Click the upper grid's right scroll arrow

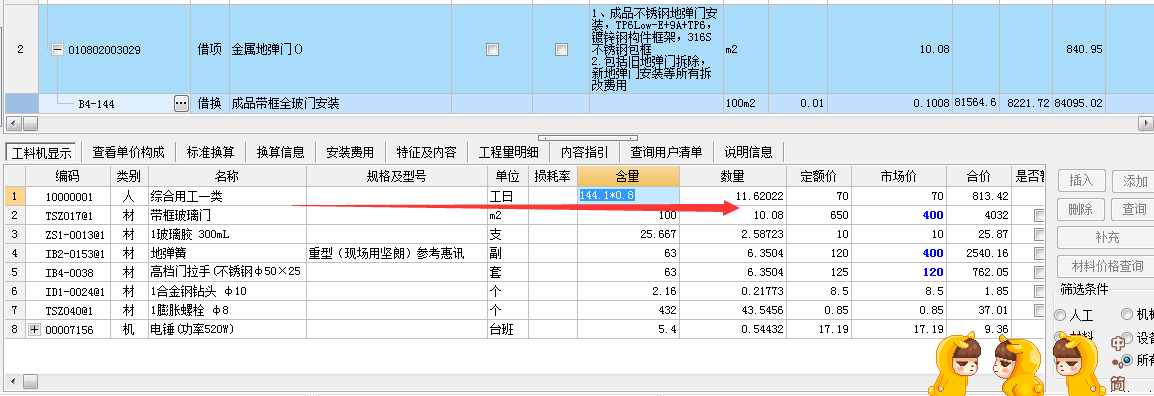(x=1145, y=123)
